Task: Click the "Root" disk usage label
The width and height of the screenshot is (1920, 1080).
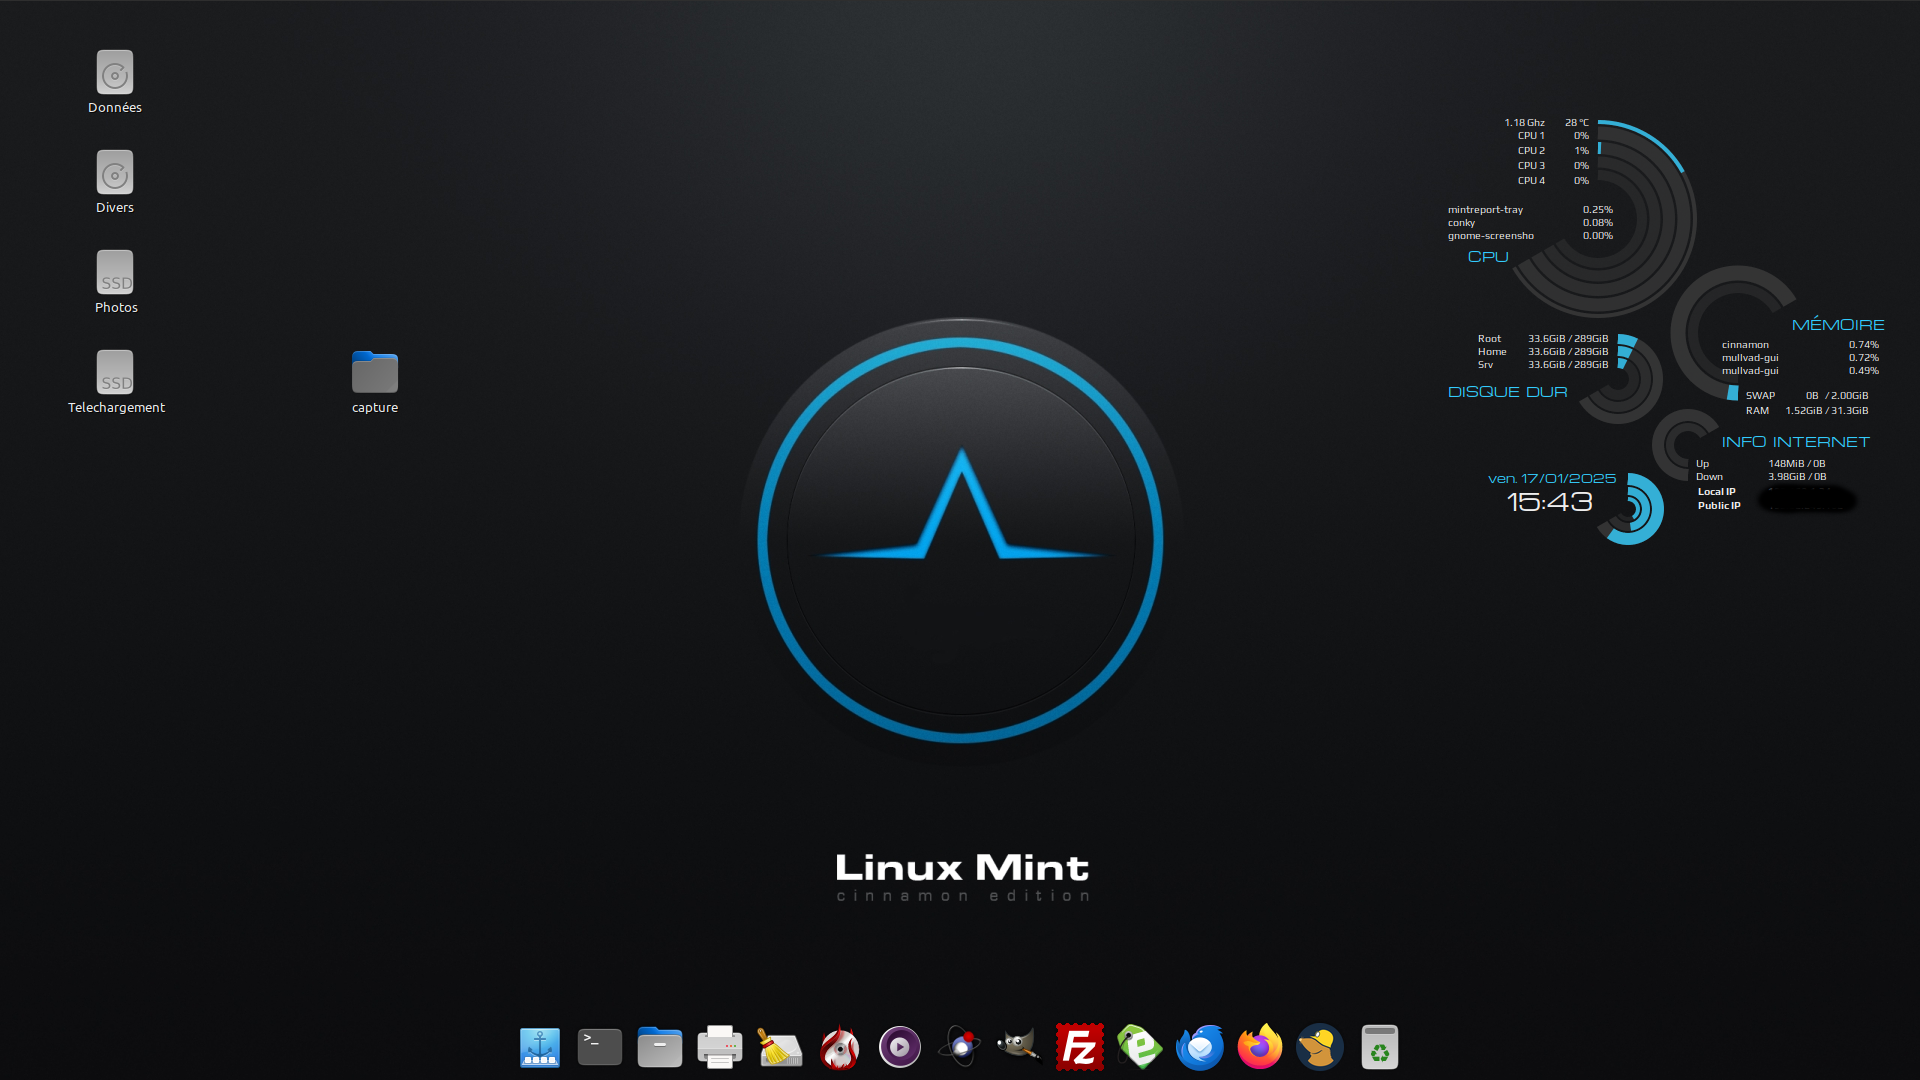Action: (x=1489, y=339)
